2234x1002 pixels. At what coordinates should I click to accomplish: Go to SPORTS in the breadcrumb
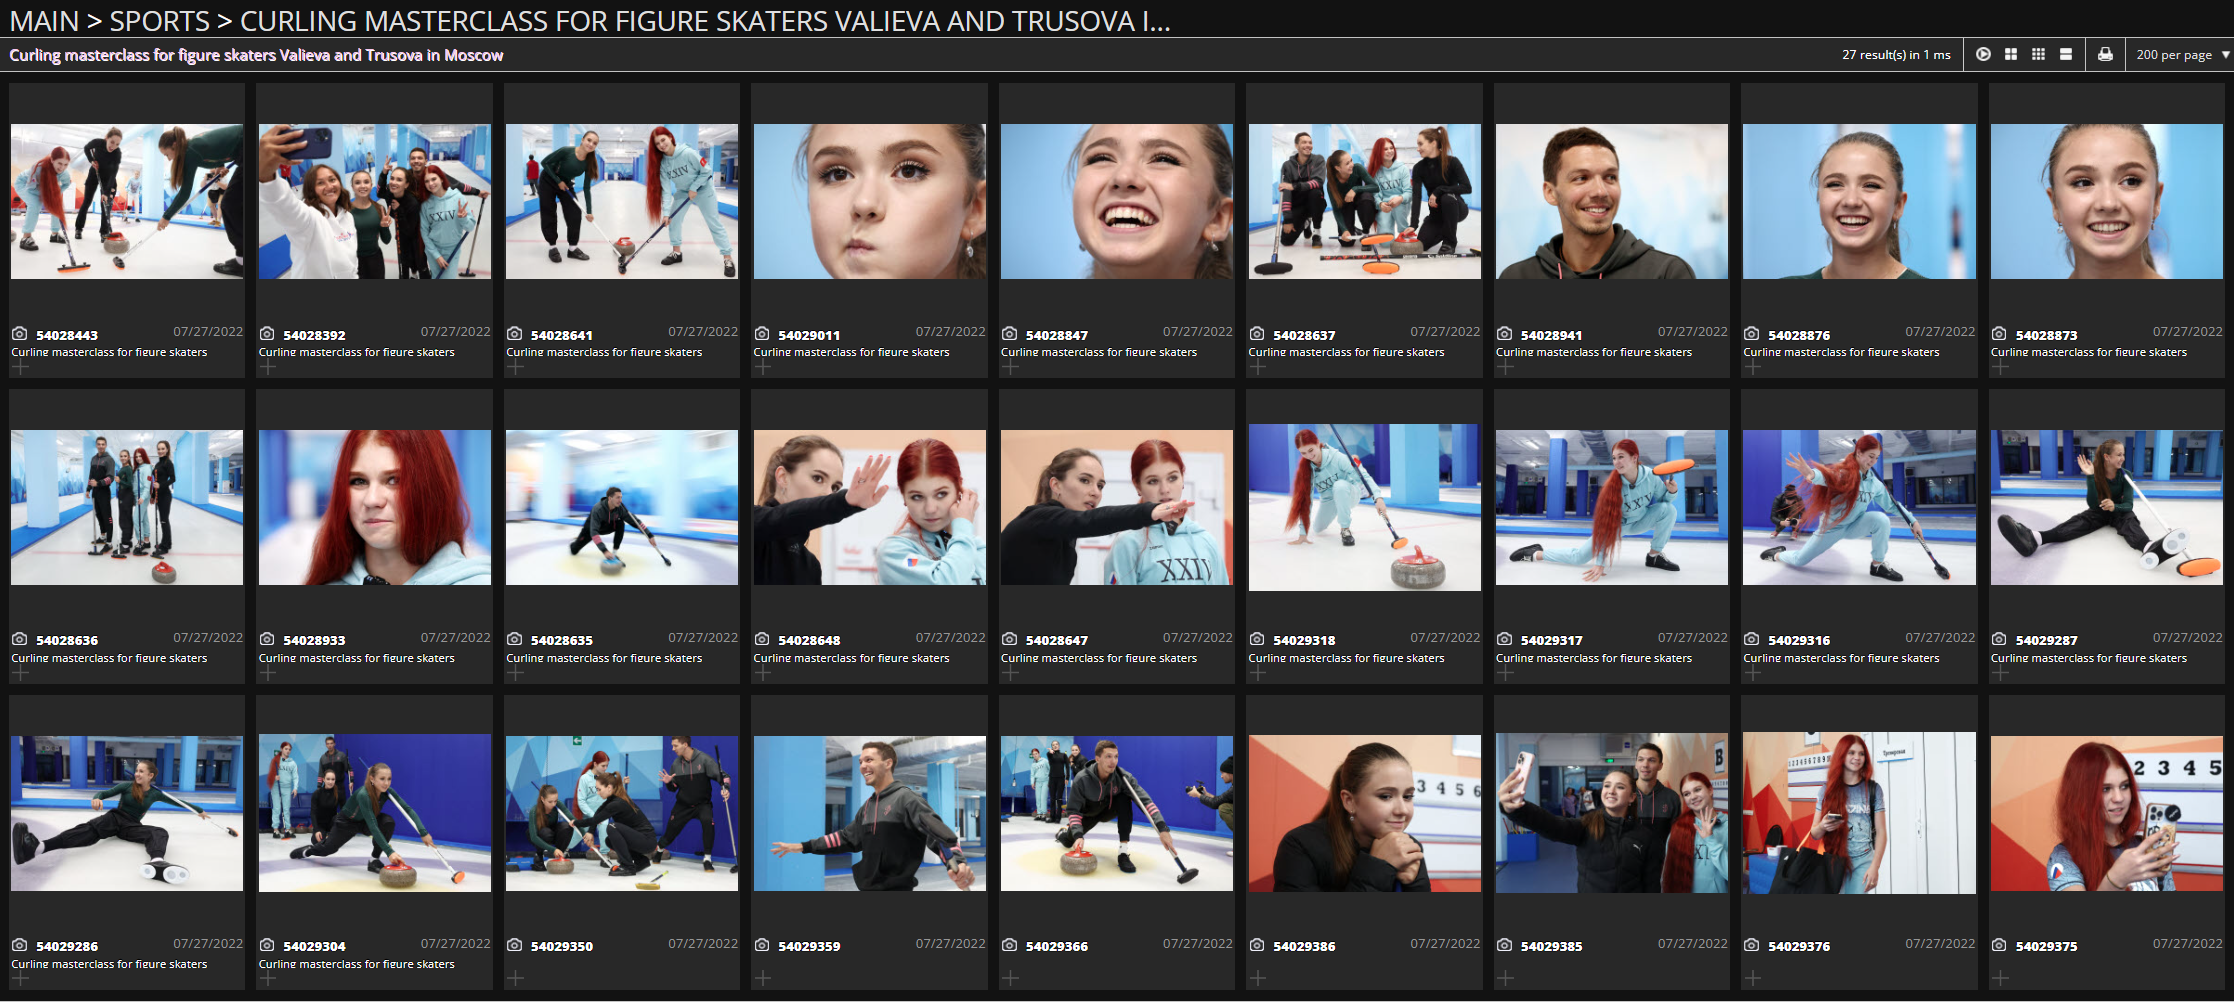tap(160, 20)
